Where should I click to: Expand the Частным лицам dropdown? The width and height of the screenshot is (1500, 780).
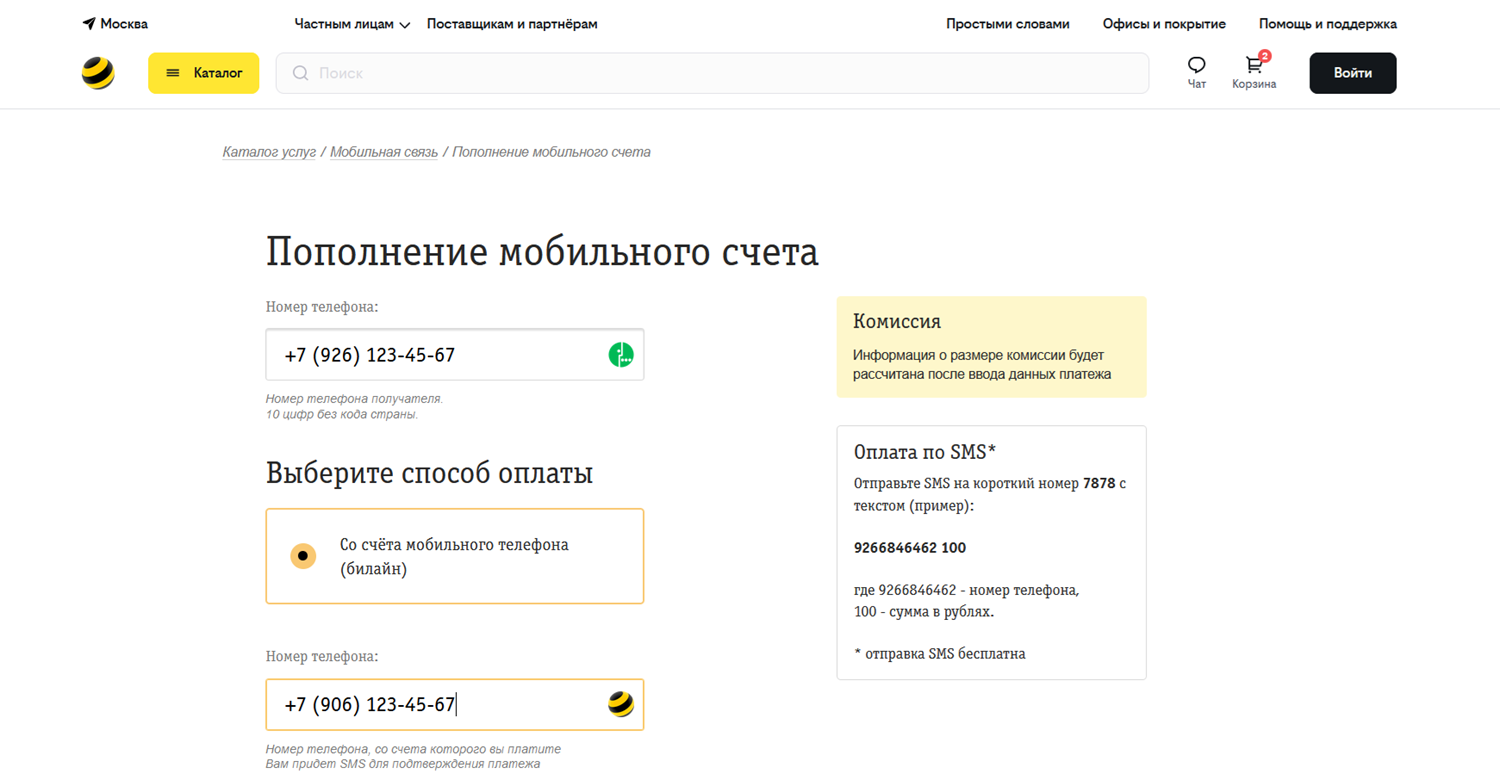[352, 24]
